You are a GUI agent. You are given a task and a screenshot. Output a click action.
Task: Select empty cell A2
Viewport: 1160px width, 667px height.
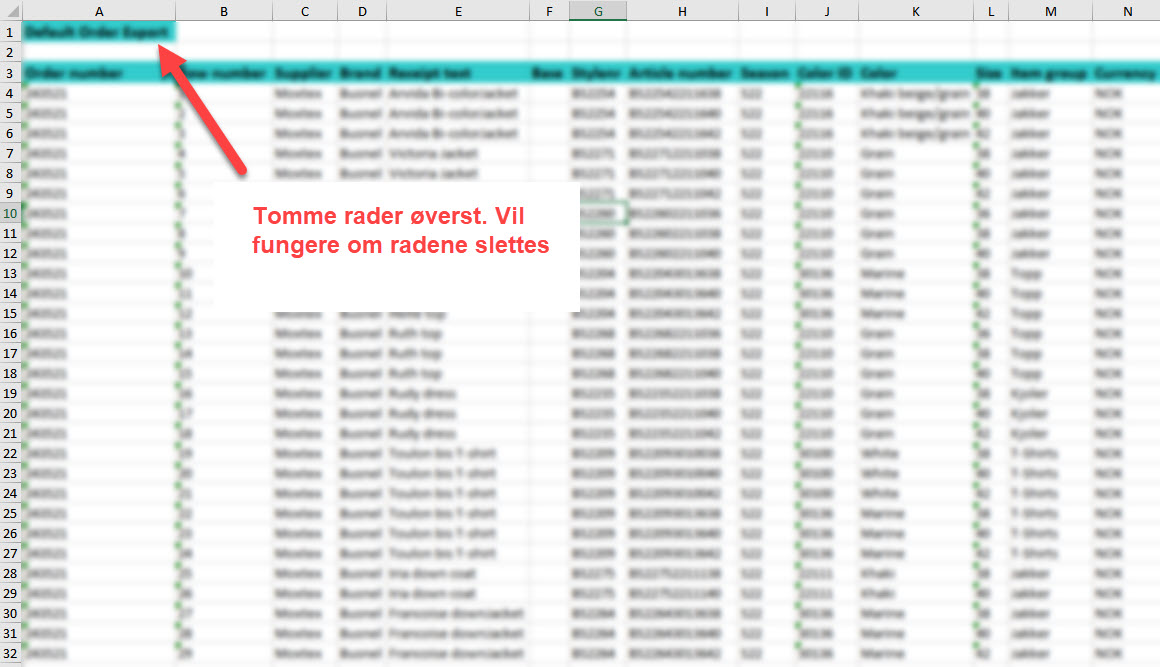pos(98,52)
